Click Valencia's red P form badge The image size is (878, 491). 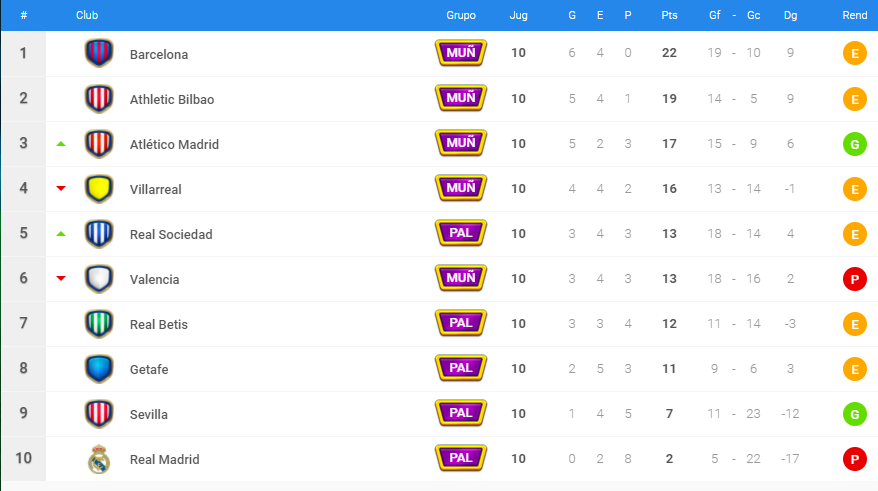pos(854,279)
